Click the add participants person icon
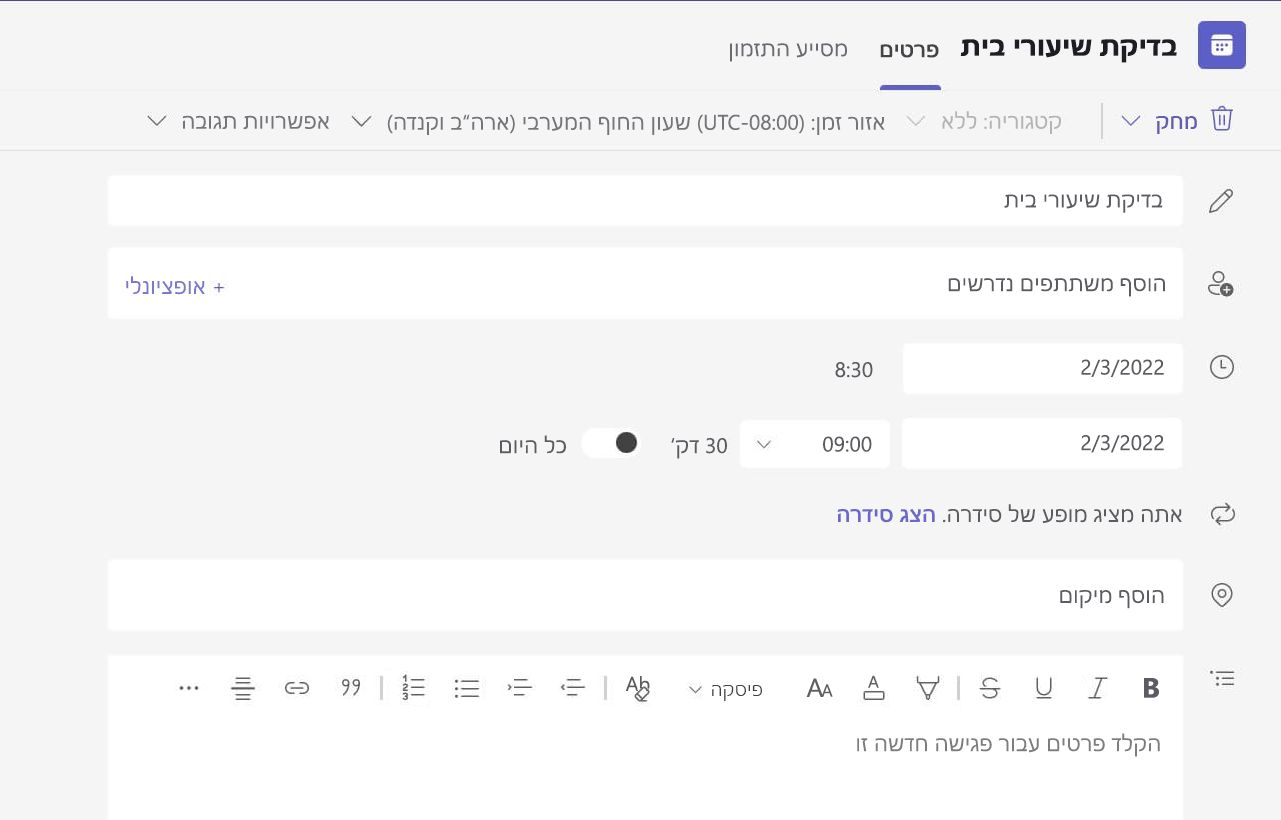This screenshot has height=820, width=1281. [x=1221, y=284]
